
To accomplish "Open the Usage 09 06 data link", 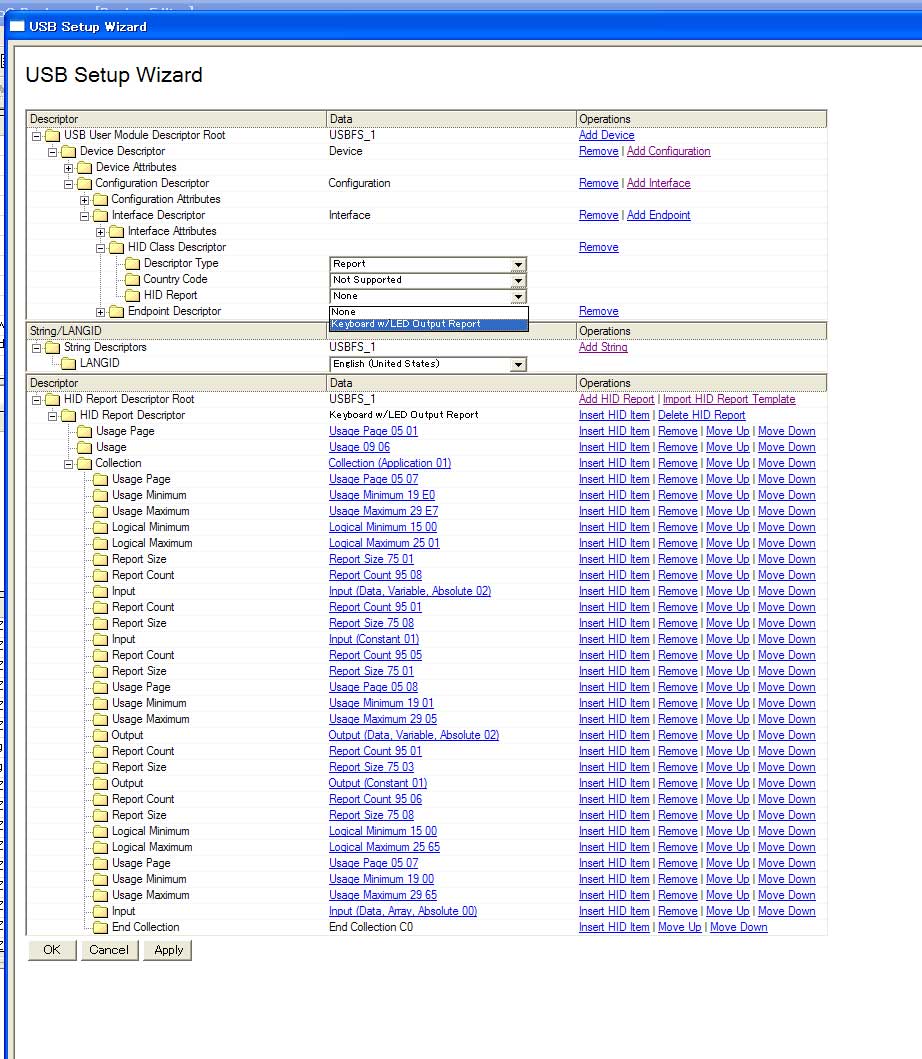I will [x=359, y=447].
